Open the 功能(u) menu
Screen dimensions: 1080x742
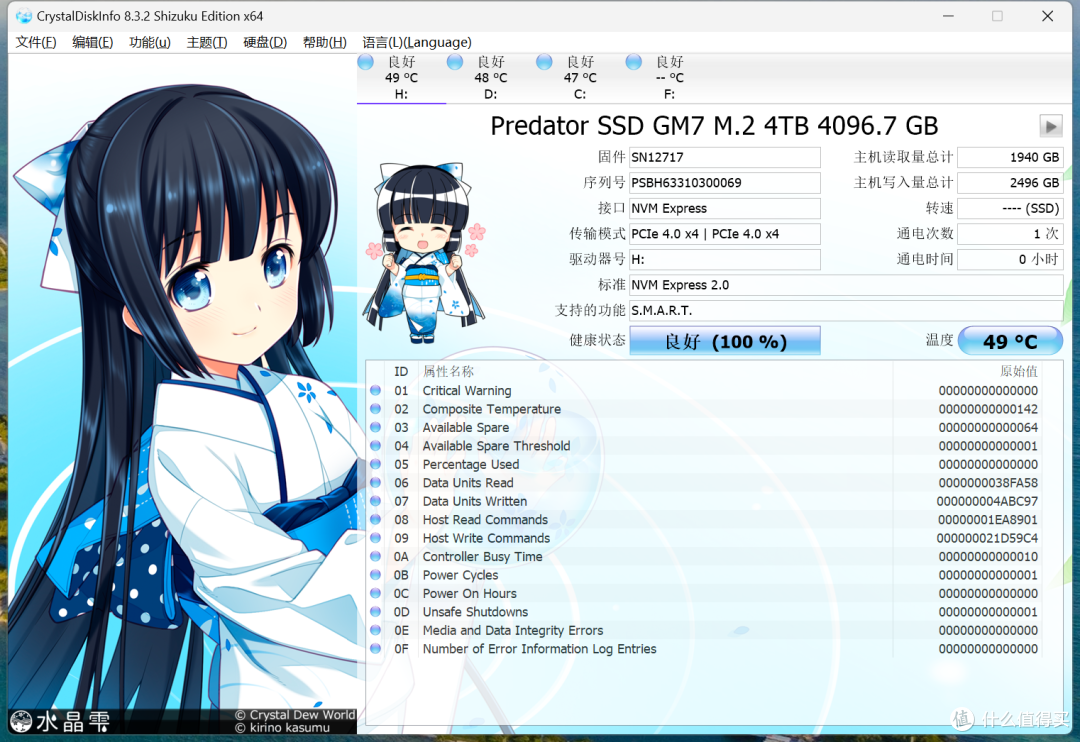coord(149,42)
